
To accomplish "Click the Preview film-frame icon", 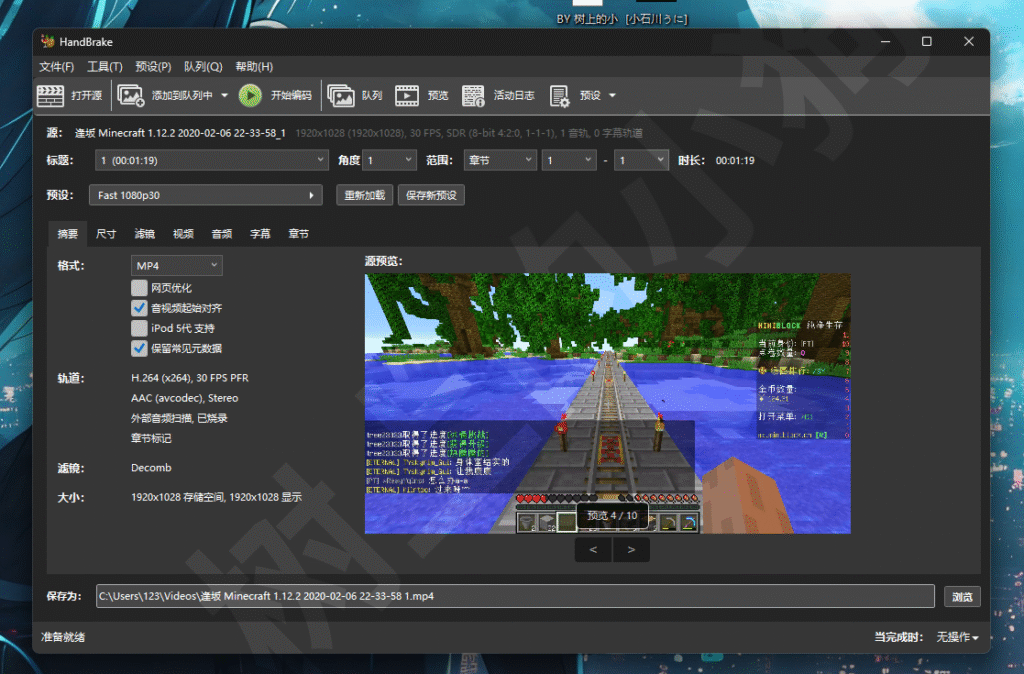I will pos(406,95).
